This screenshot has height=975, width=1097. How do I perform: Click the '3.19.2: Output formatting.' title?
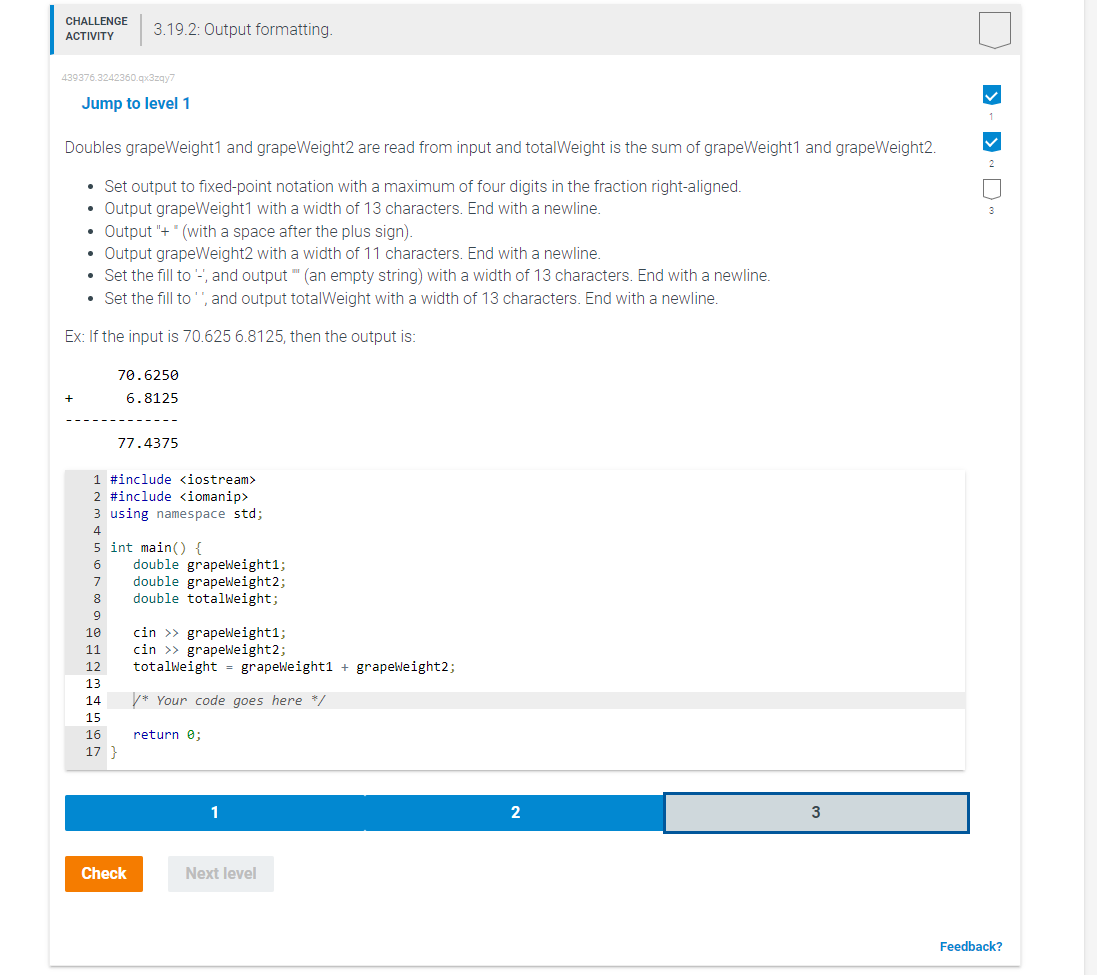pos(243,29)
